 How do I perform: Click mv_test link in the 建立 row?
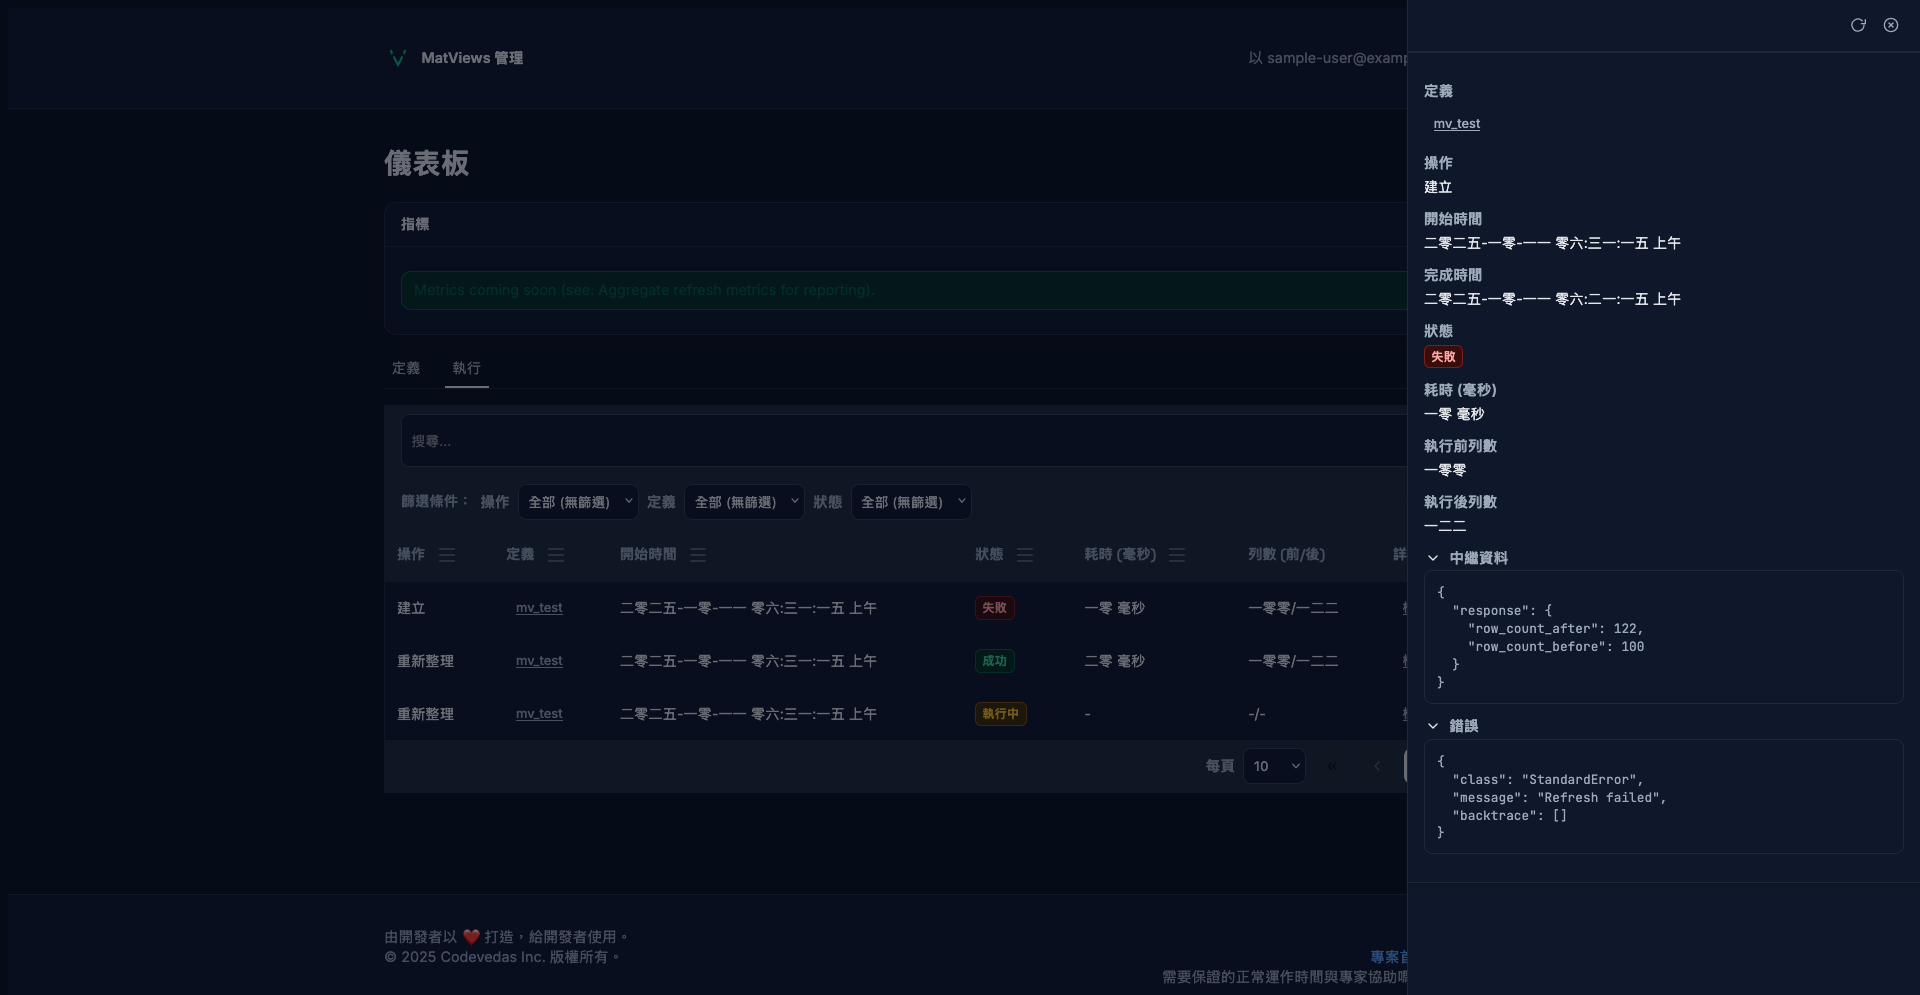click(539, 608)
